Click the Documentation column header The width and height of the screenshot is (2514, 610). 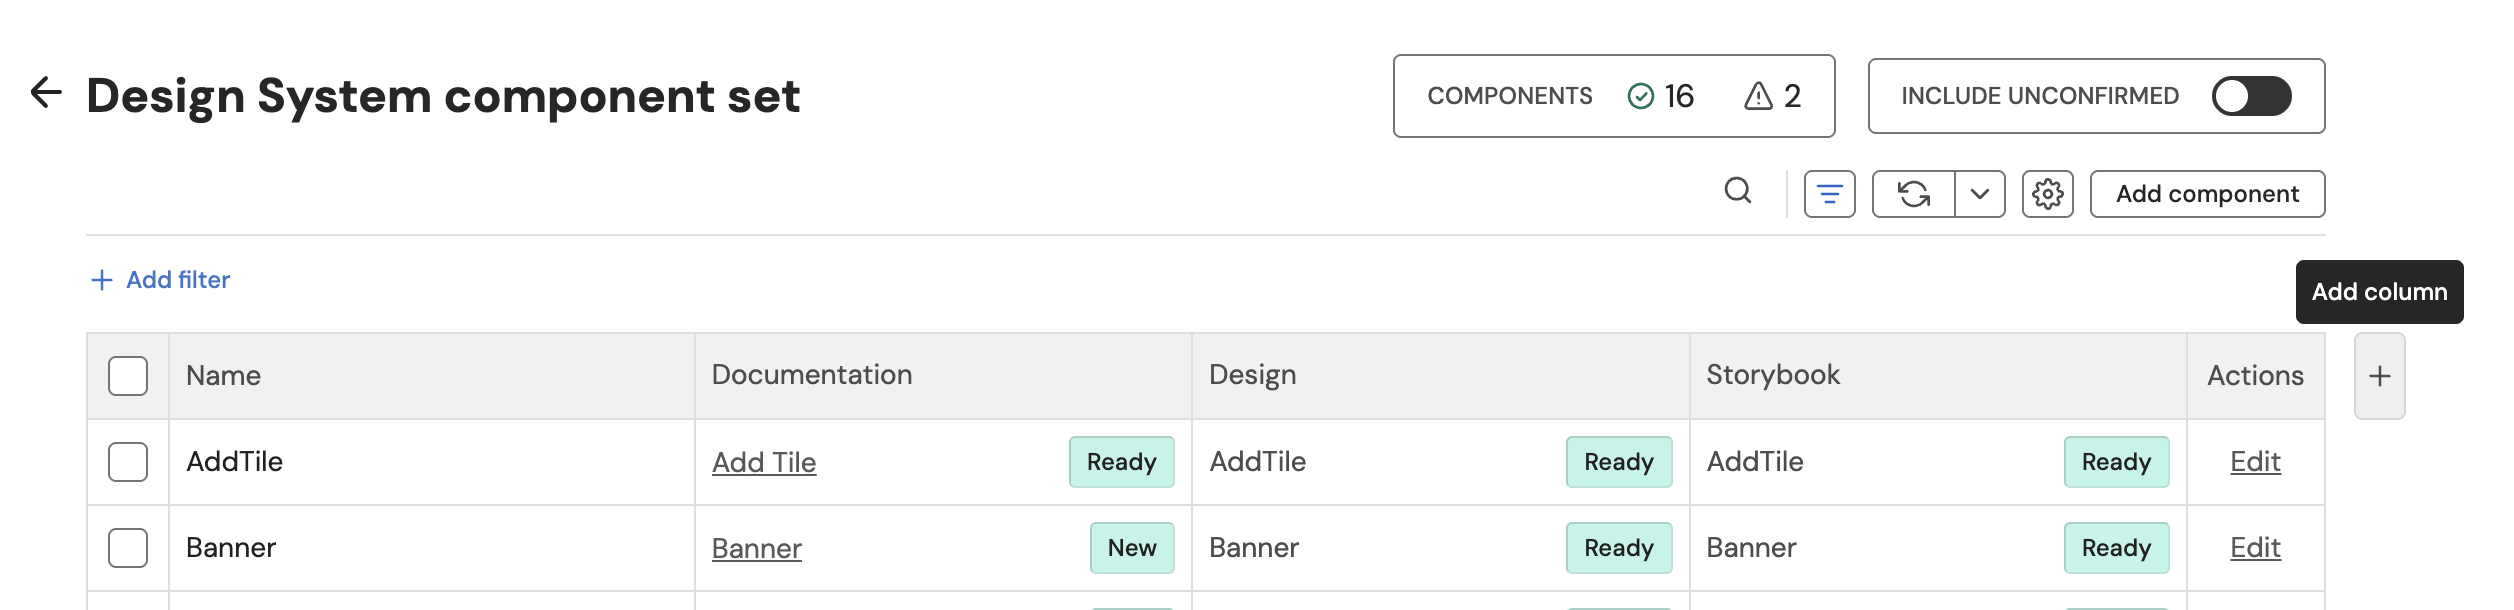811,375
